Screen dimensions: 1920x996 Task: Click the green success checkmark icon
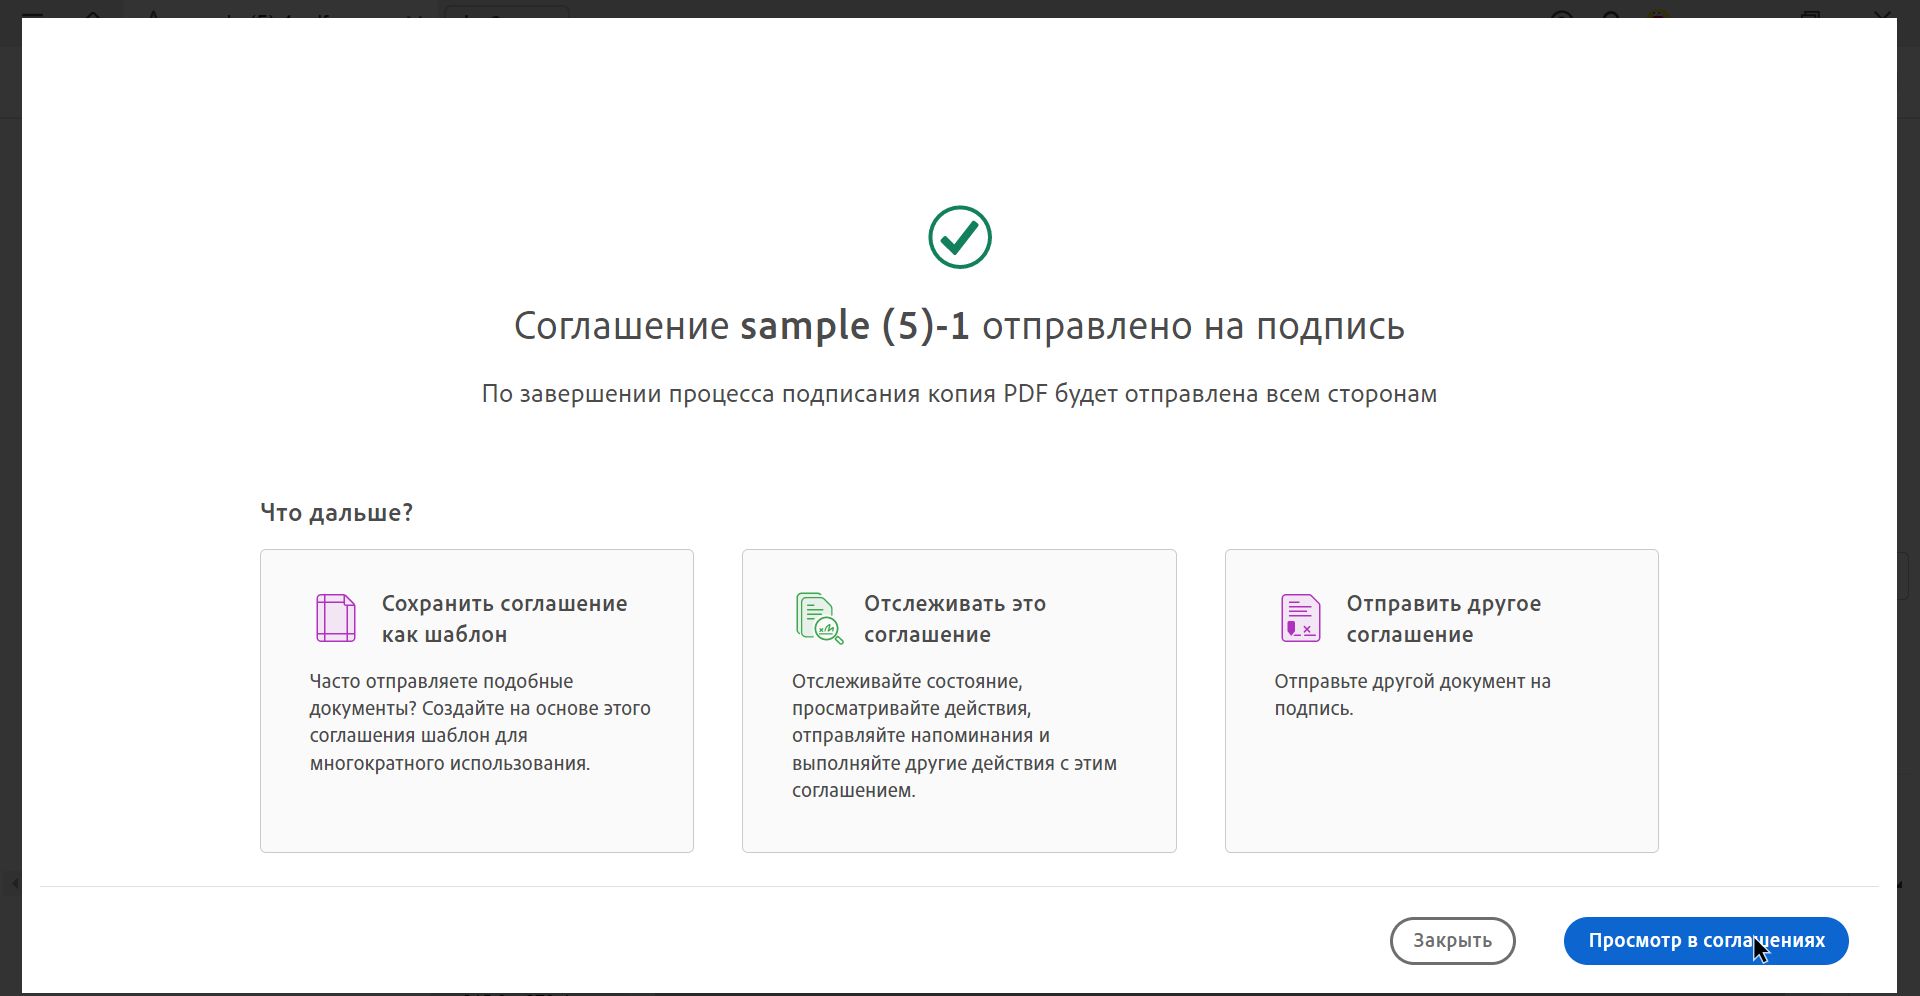point(959,236)
